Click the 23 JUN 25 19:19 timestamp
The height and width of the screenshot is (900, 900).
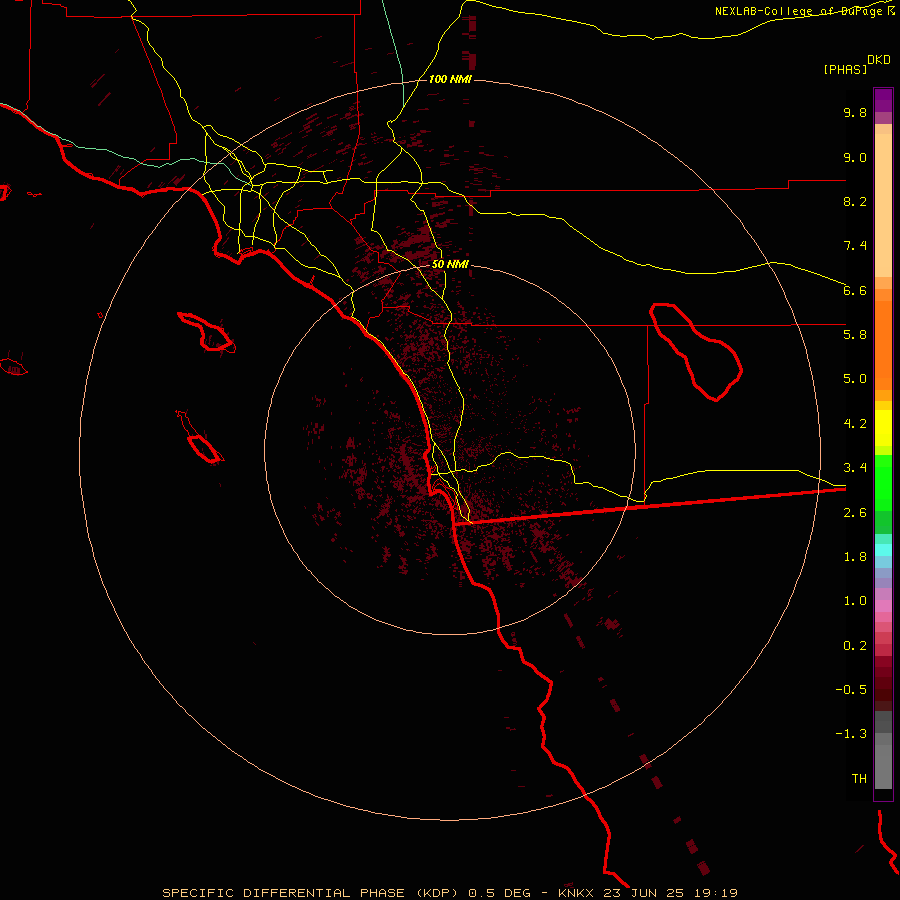click(x=670, y=893)
